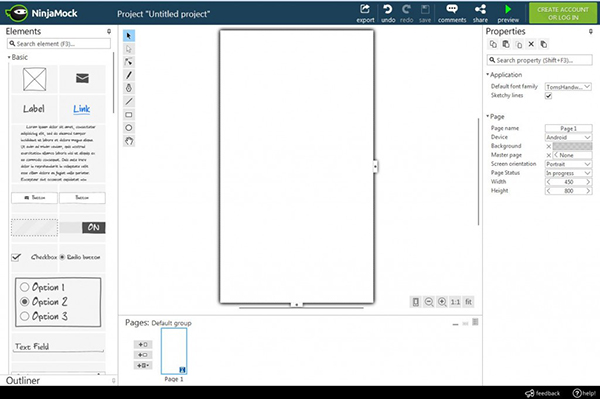Select the dashed hotspot area element
The image size is (600, 399).
click(34, 228)
